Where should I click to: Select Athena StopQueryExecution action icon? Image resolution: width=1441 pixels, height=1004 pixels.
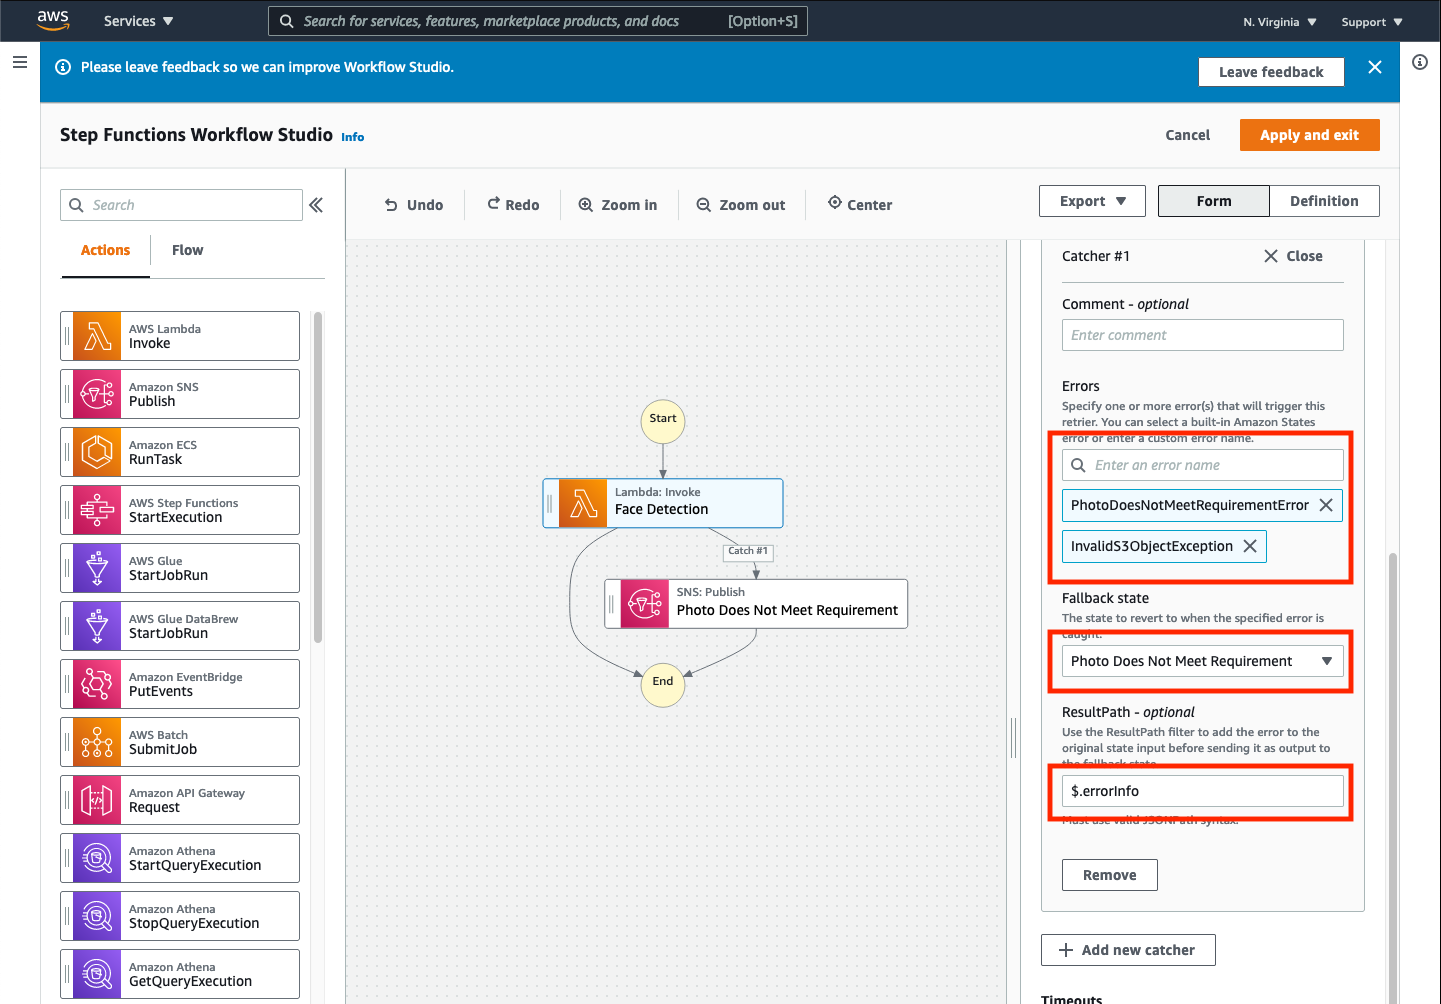pos(97,916)
